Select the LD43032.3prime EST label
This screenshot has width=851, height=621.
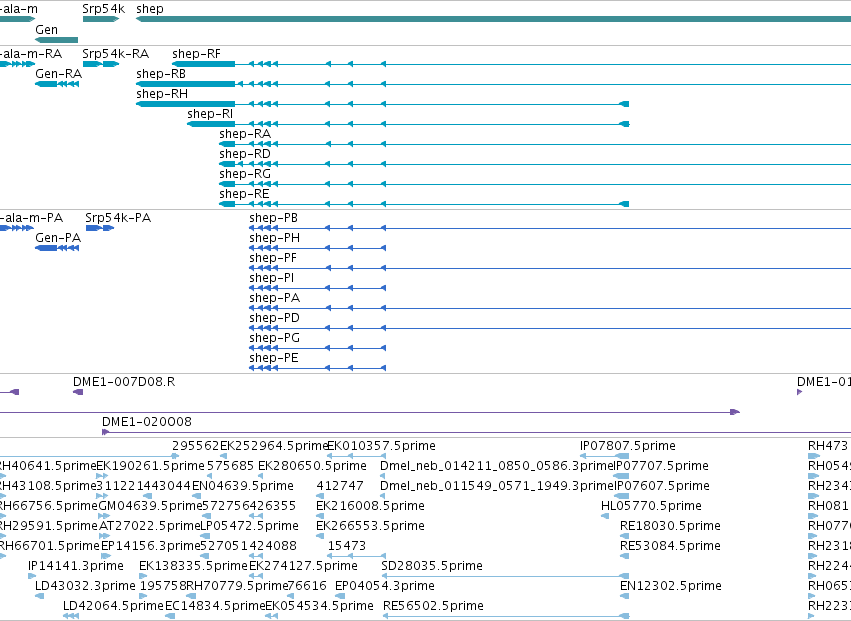pos(85,586)
